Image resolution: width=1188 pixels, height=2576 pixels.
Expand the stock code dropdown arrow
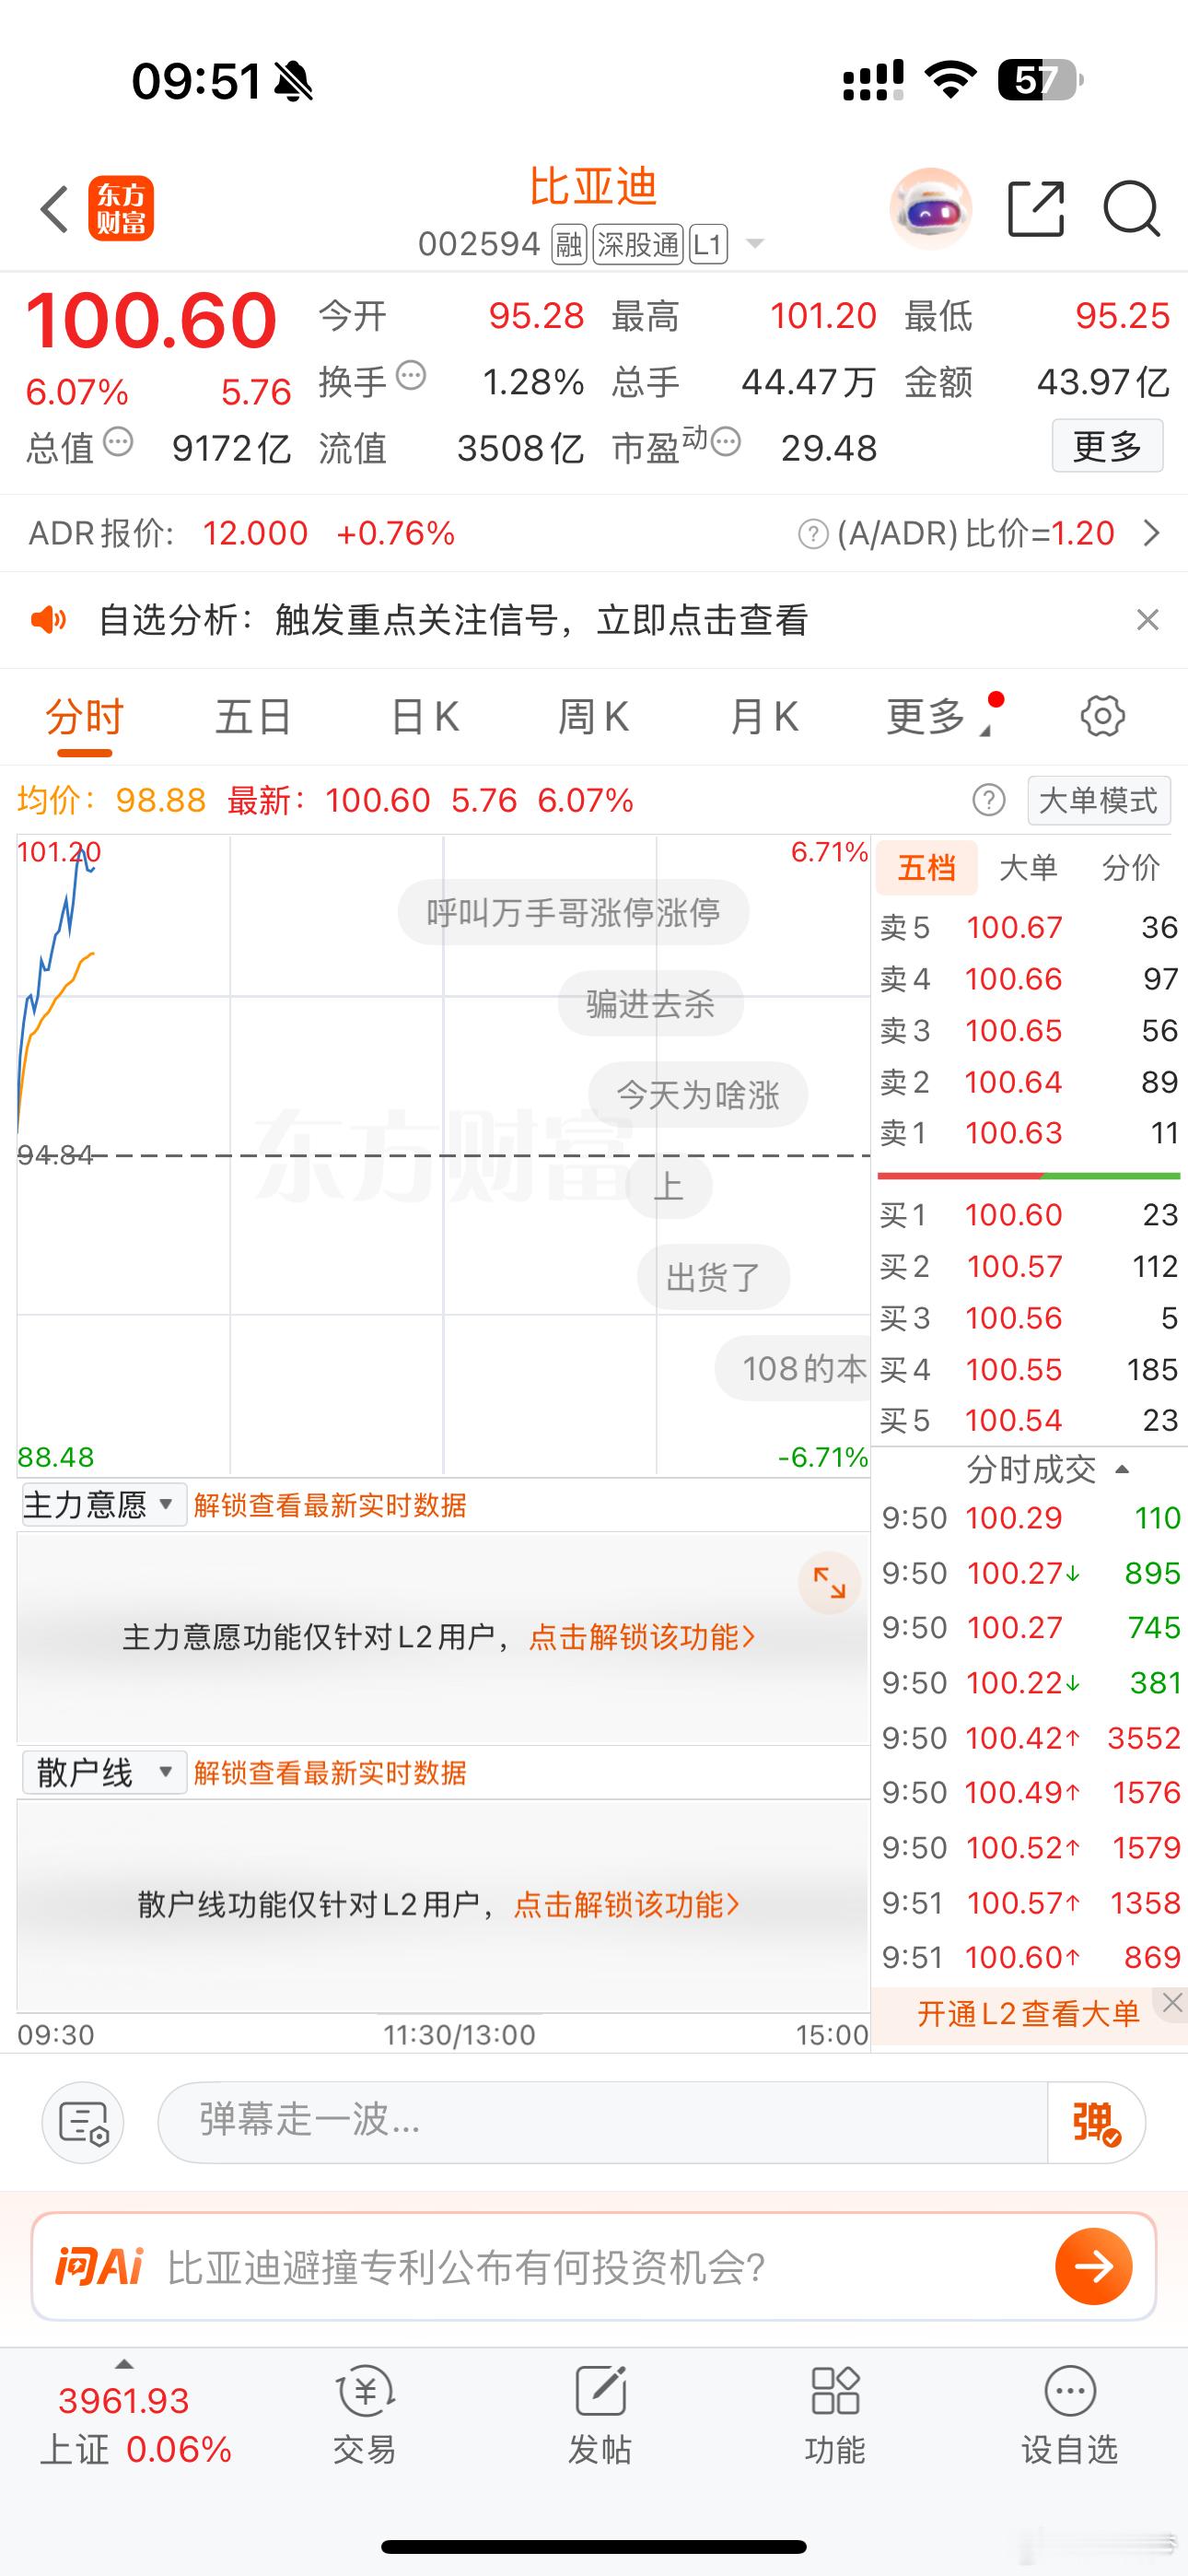755,244
